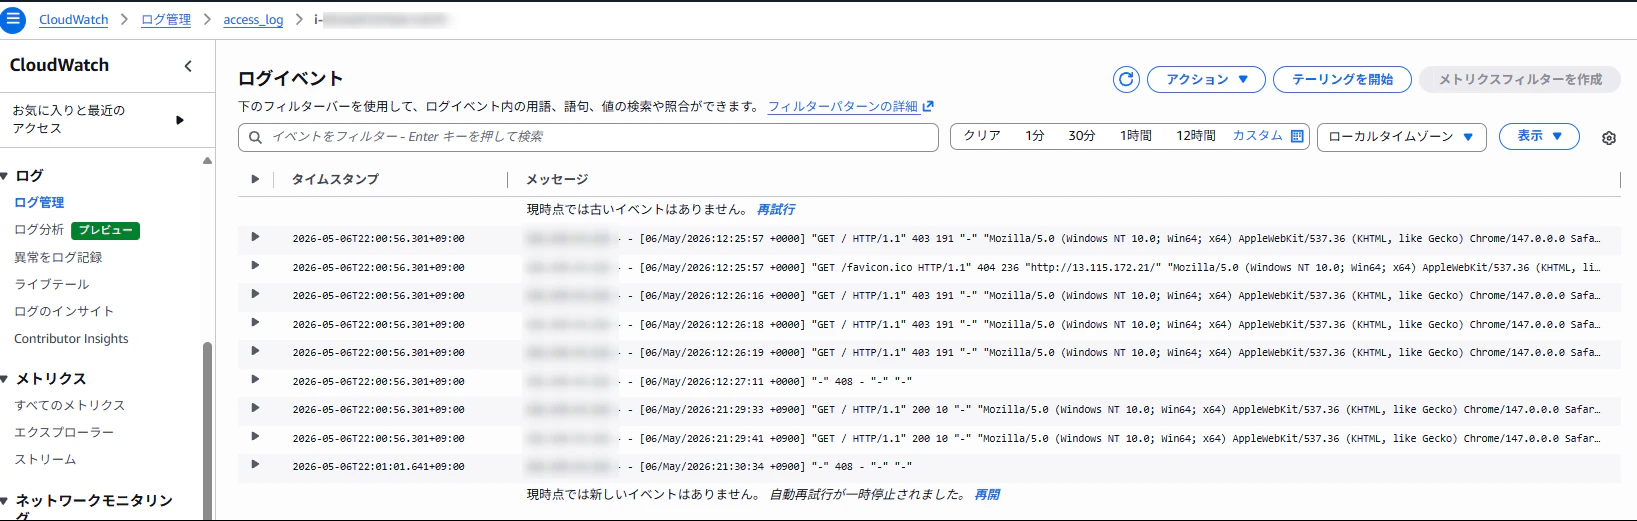Image resolution: width=1637 pixels, height=521 pixels.
Task: Expand the 12:27:11 408 log row
Action: click(255, 379)
